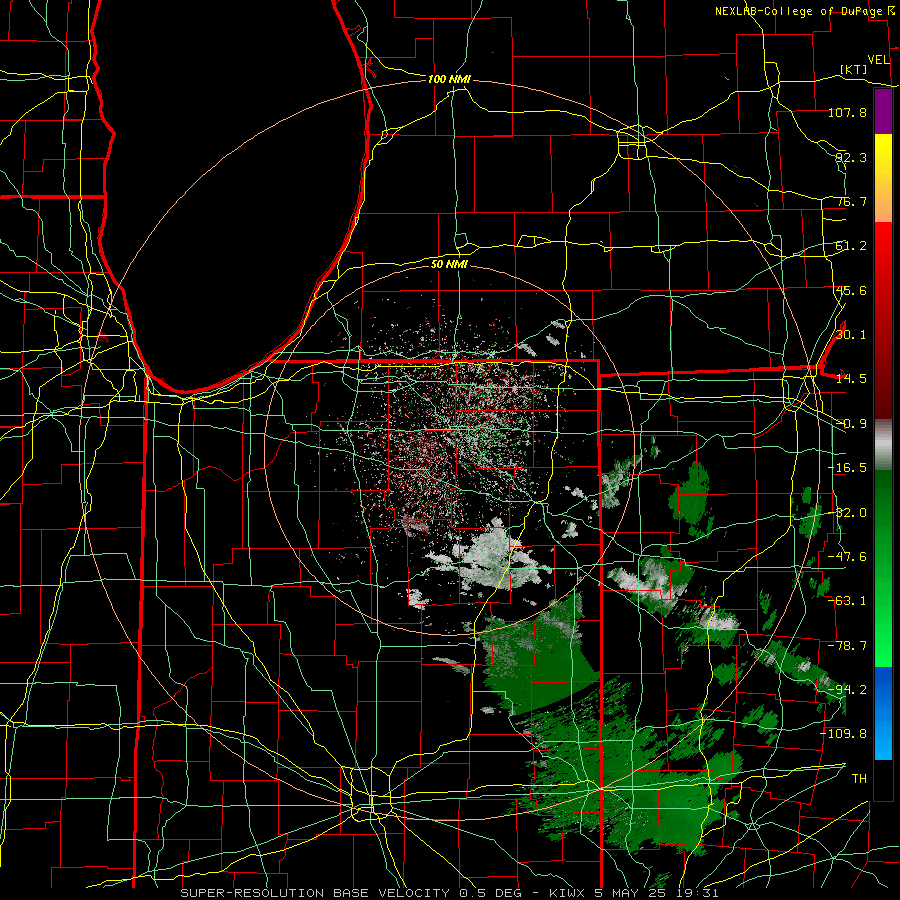The image size is (900, 900).
Task: Click the -63.1 velocity scale value
Action: coord(847,601)
